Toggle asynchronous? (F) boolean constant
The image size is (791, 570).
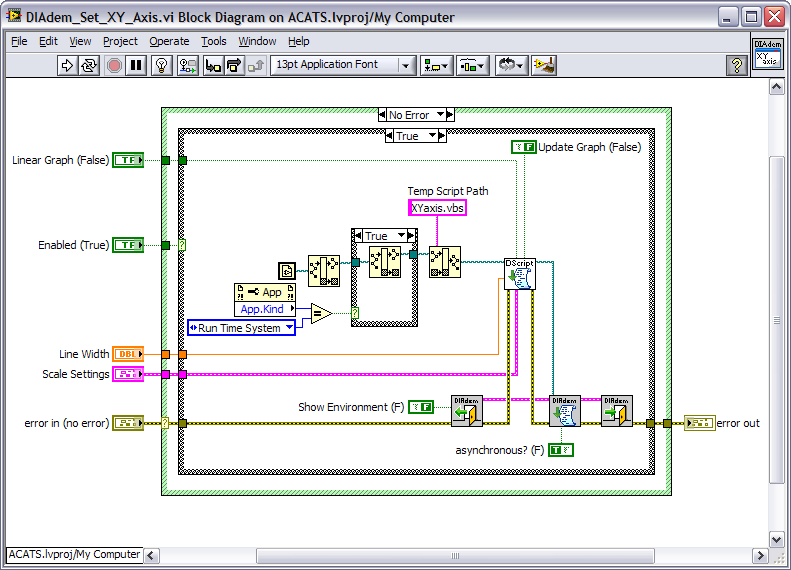click(561, 450)
